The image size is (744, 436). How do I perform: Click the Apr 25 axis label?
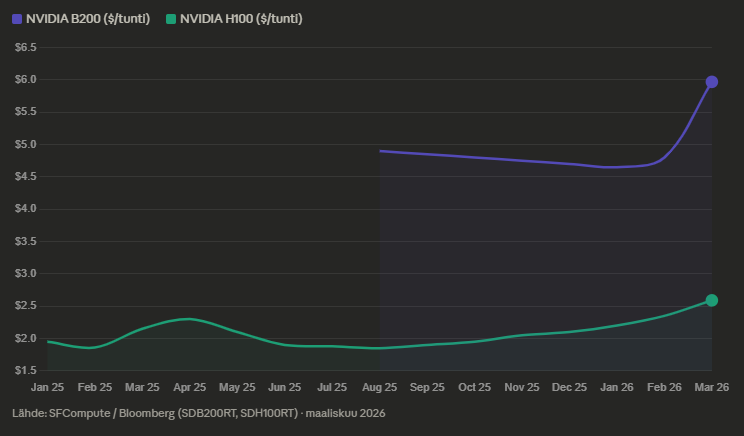pyautogui.click(x=190, y=387)
